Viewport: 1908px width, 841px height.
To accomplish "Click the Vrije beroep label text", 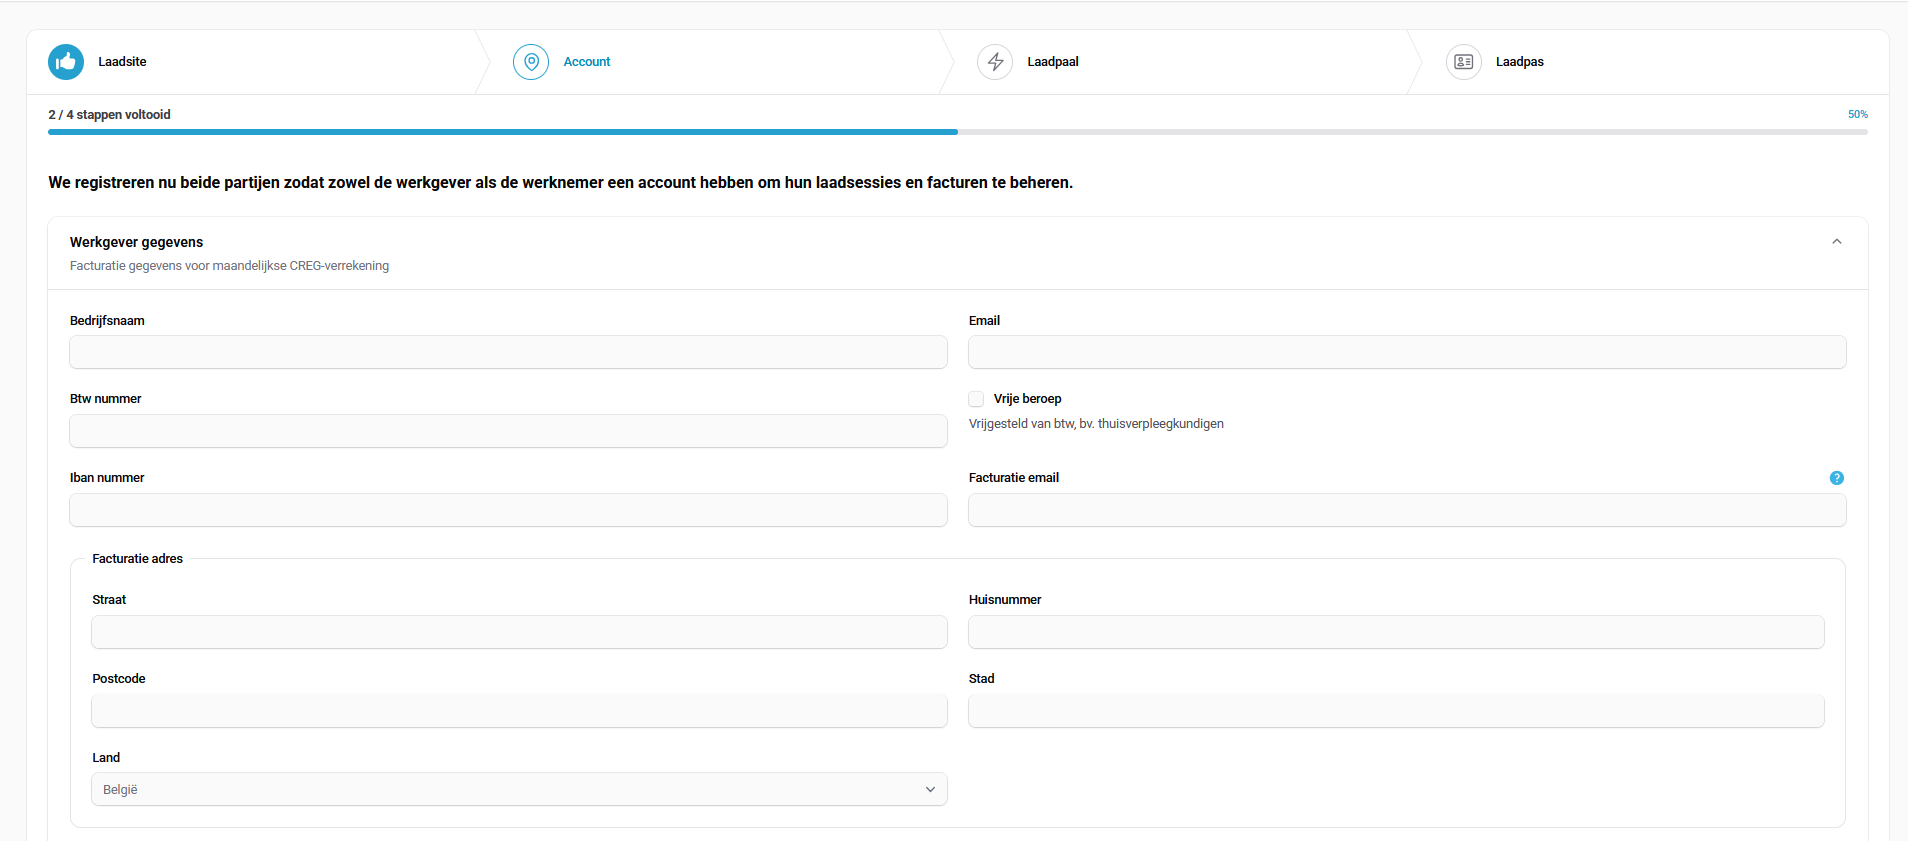I will tap(1027, 399).
